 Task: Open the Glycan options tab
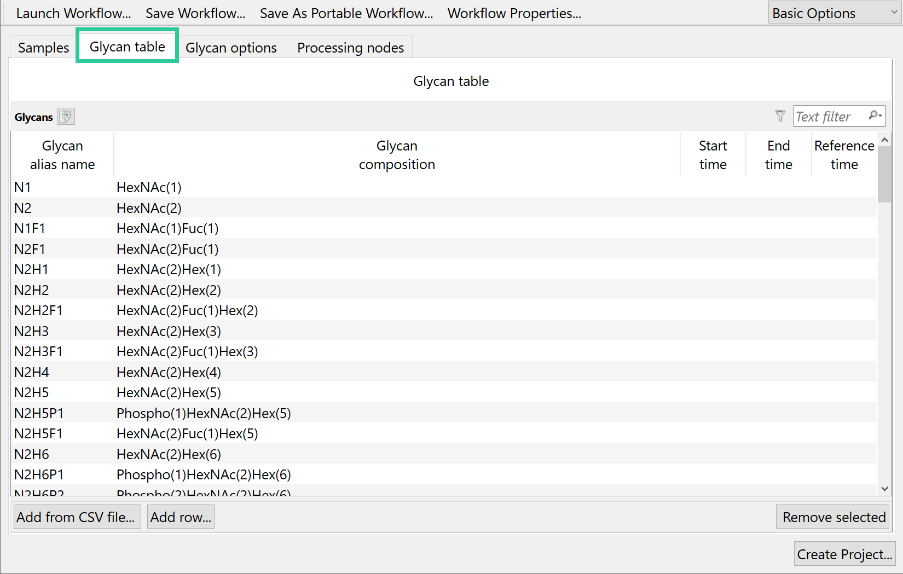pyautogui.click(x=231, y=48)
